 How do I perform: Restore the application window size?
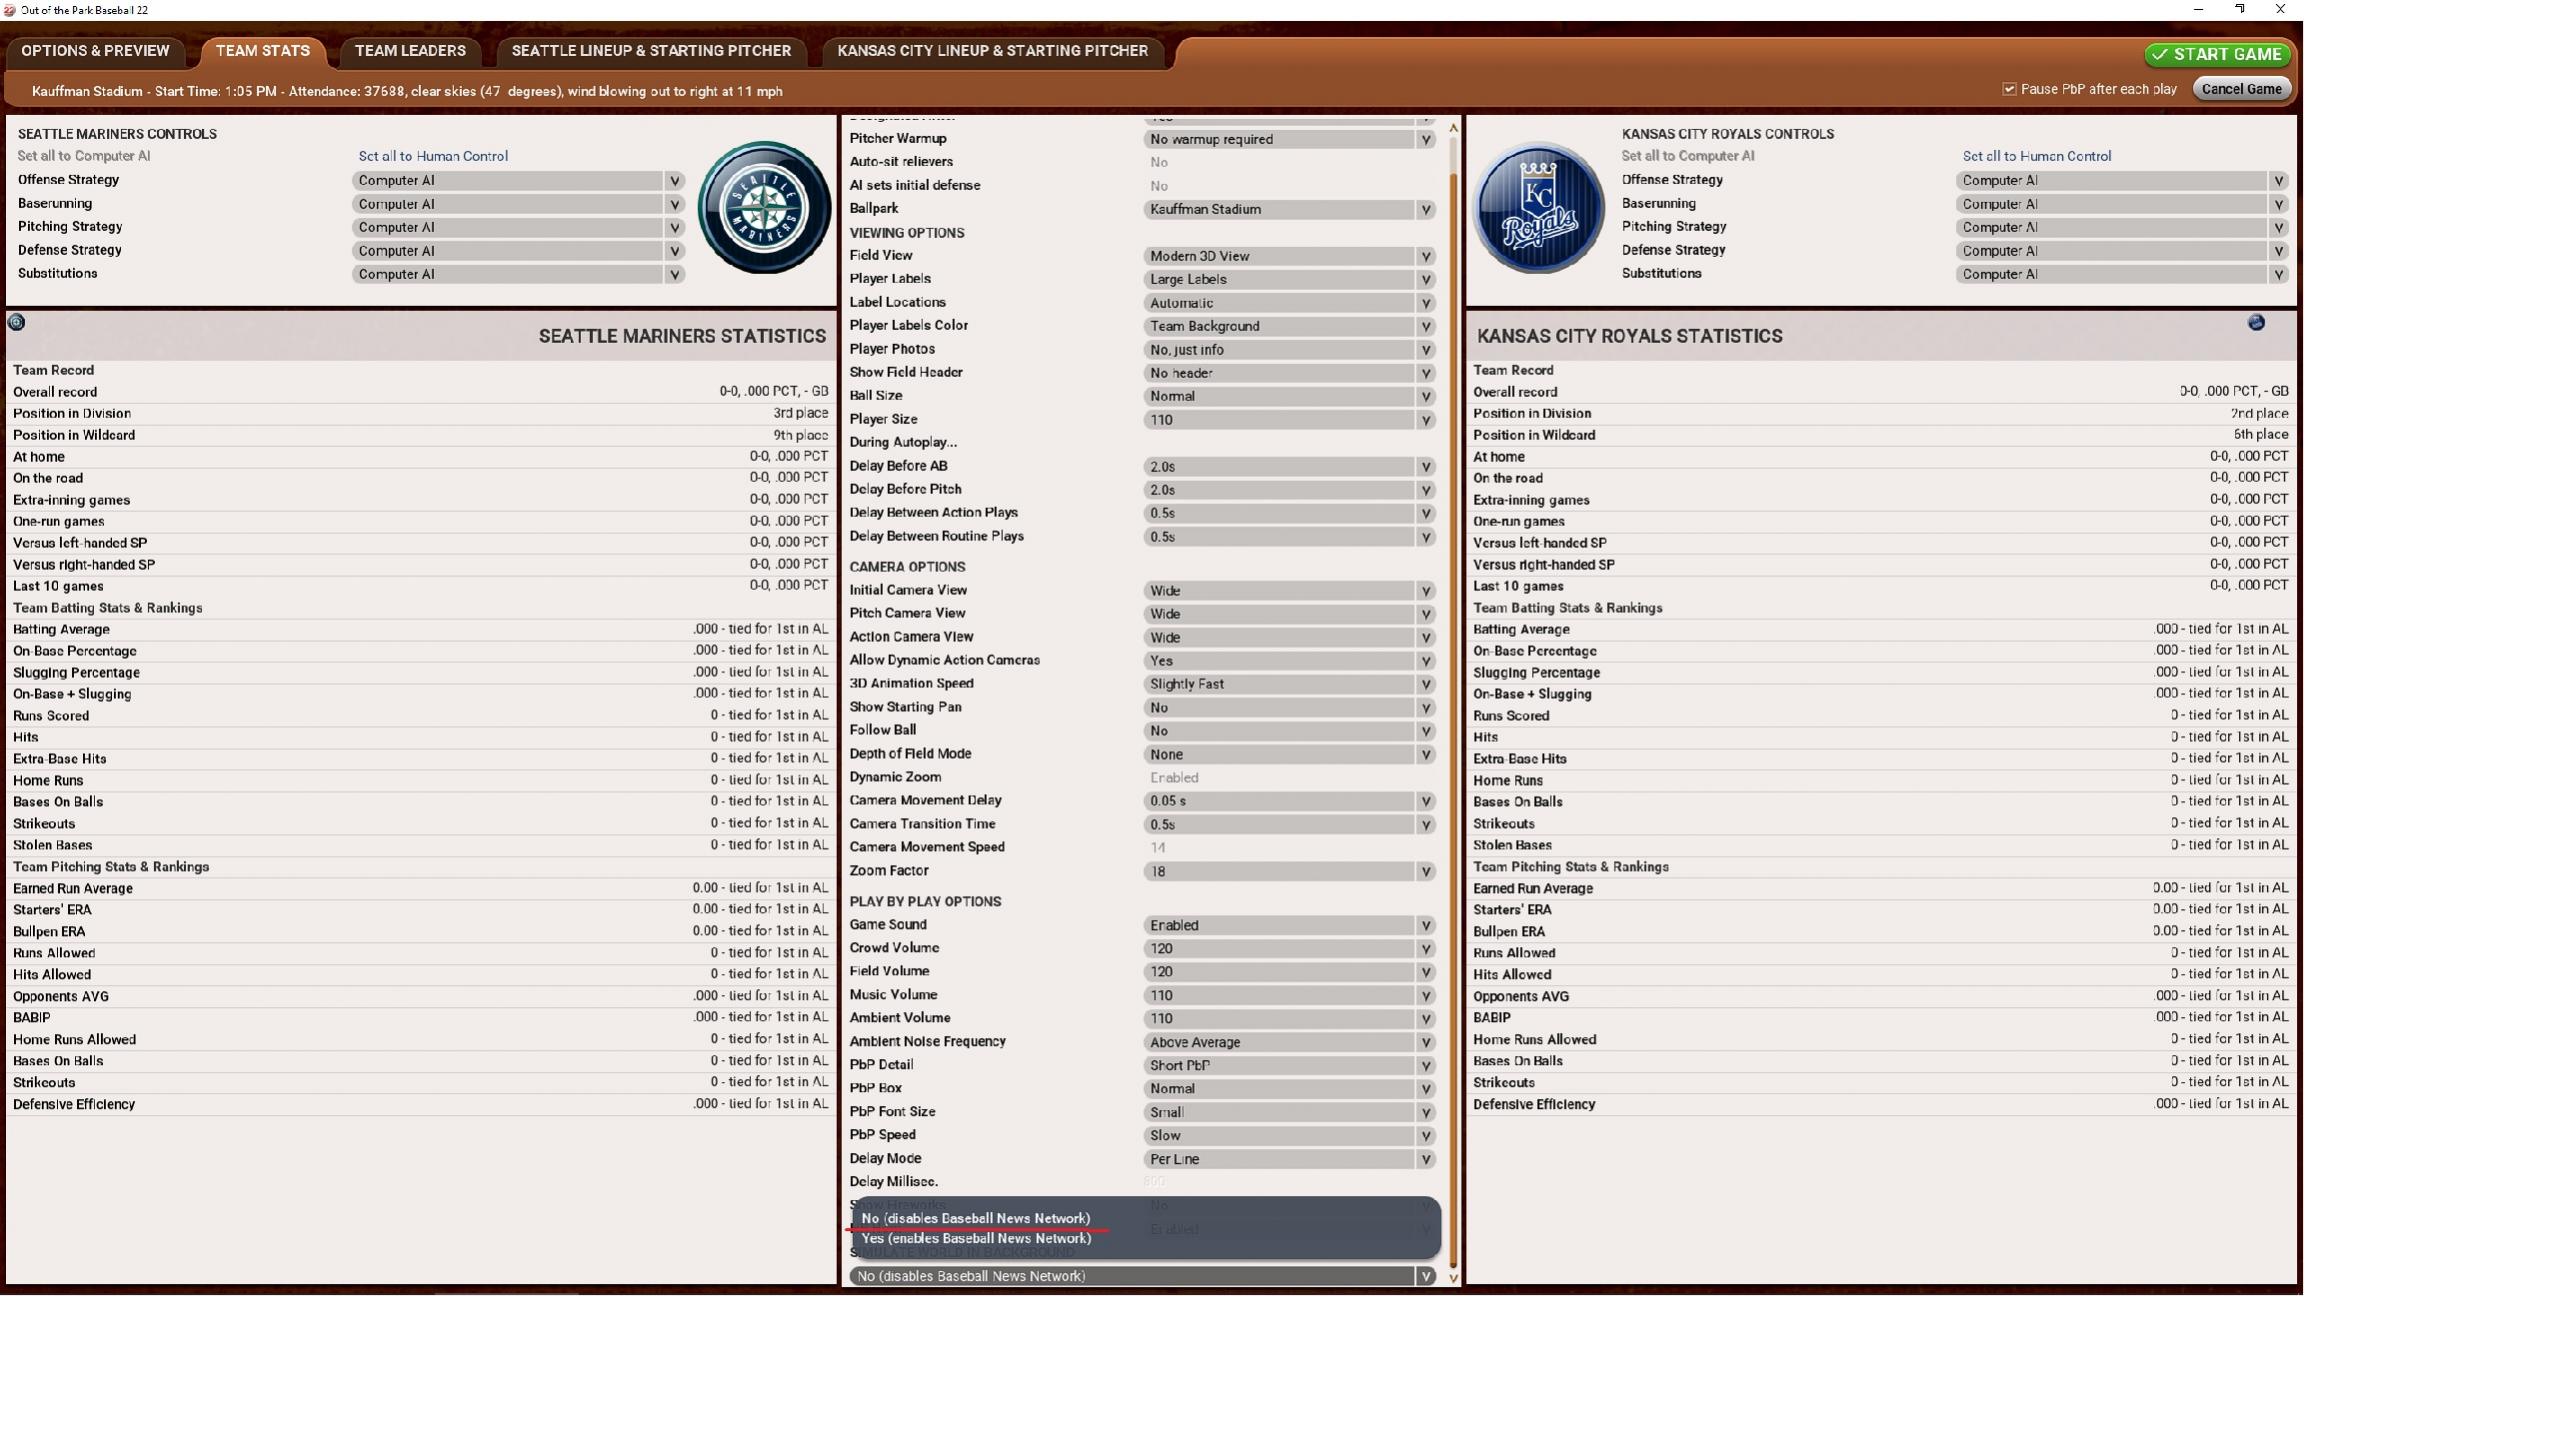[2239, 9]
